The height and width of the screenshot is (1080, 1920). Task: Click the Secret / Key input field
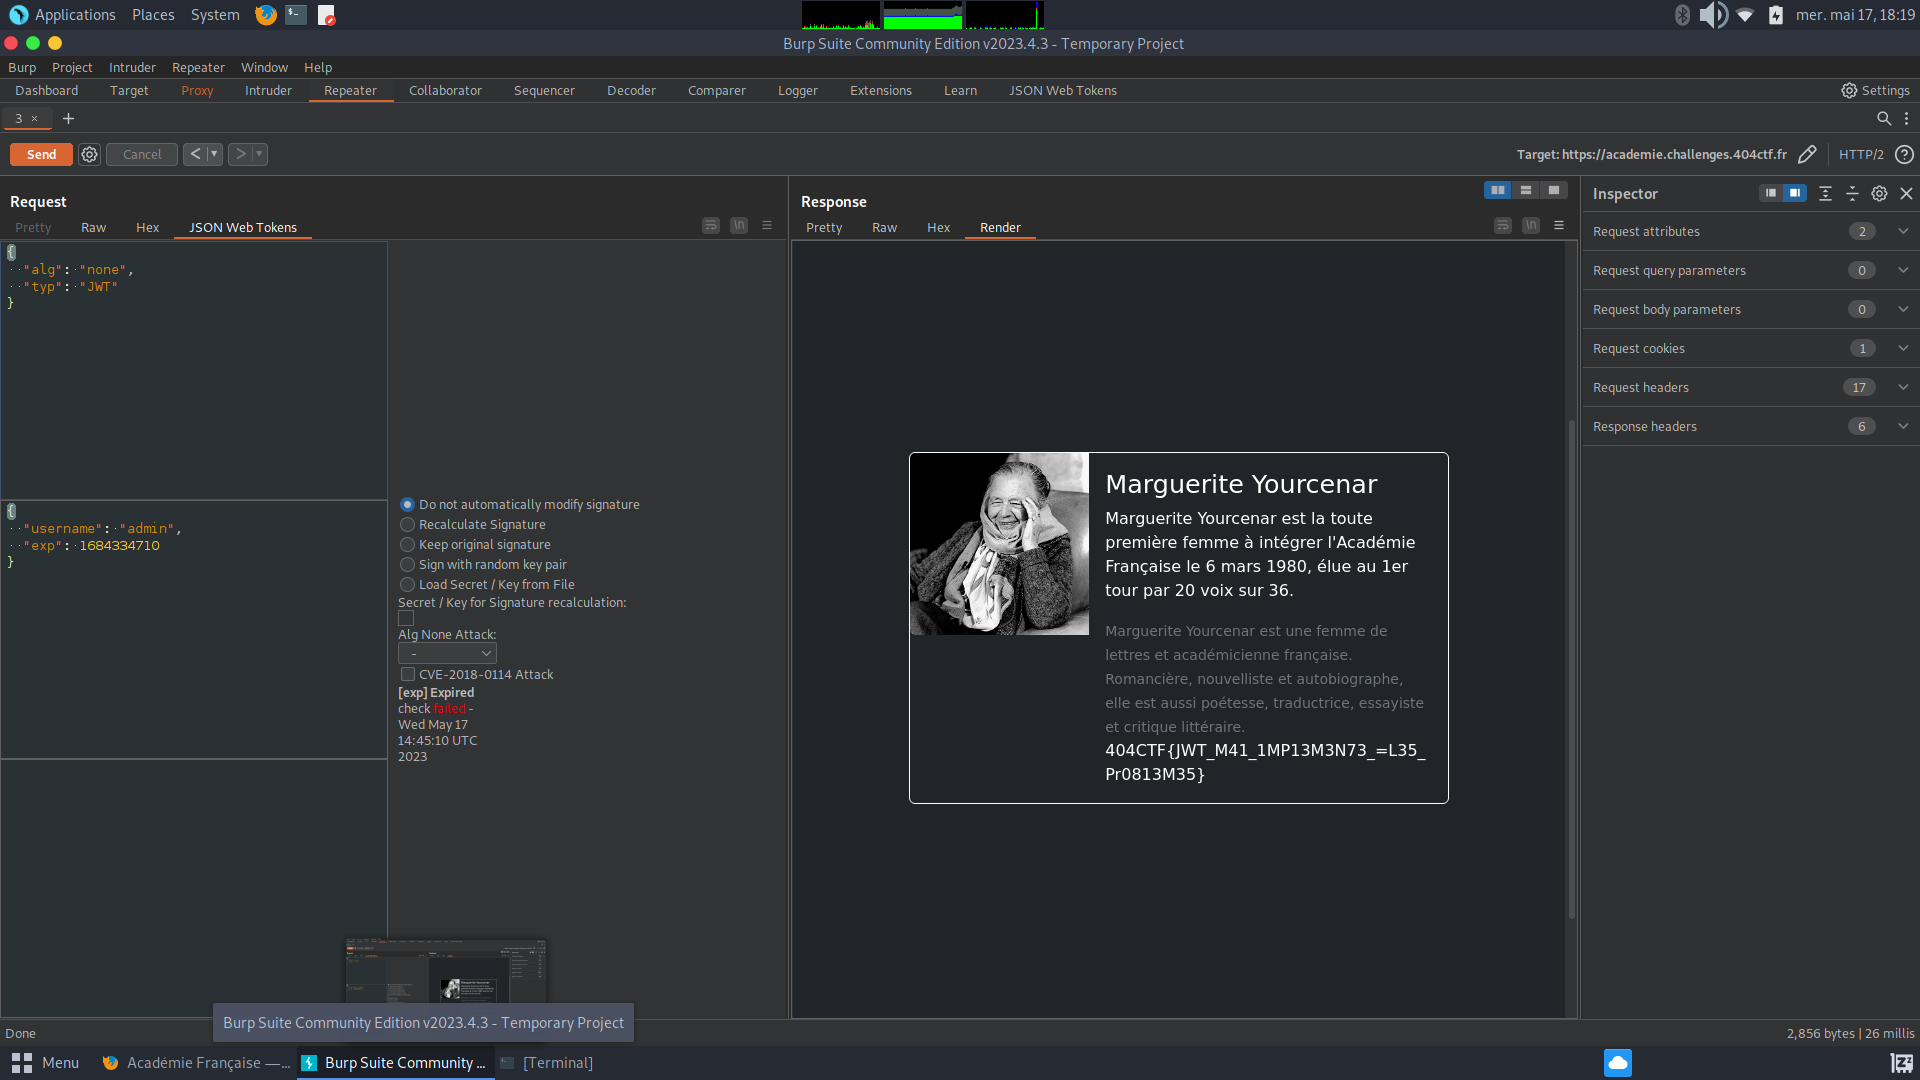point(406,618)
